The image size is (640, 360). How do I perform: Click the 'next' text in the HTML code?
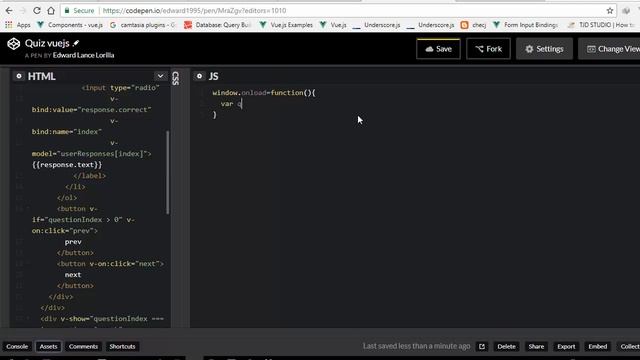point(73,275)
